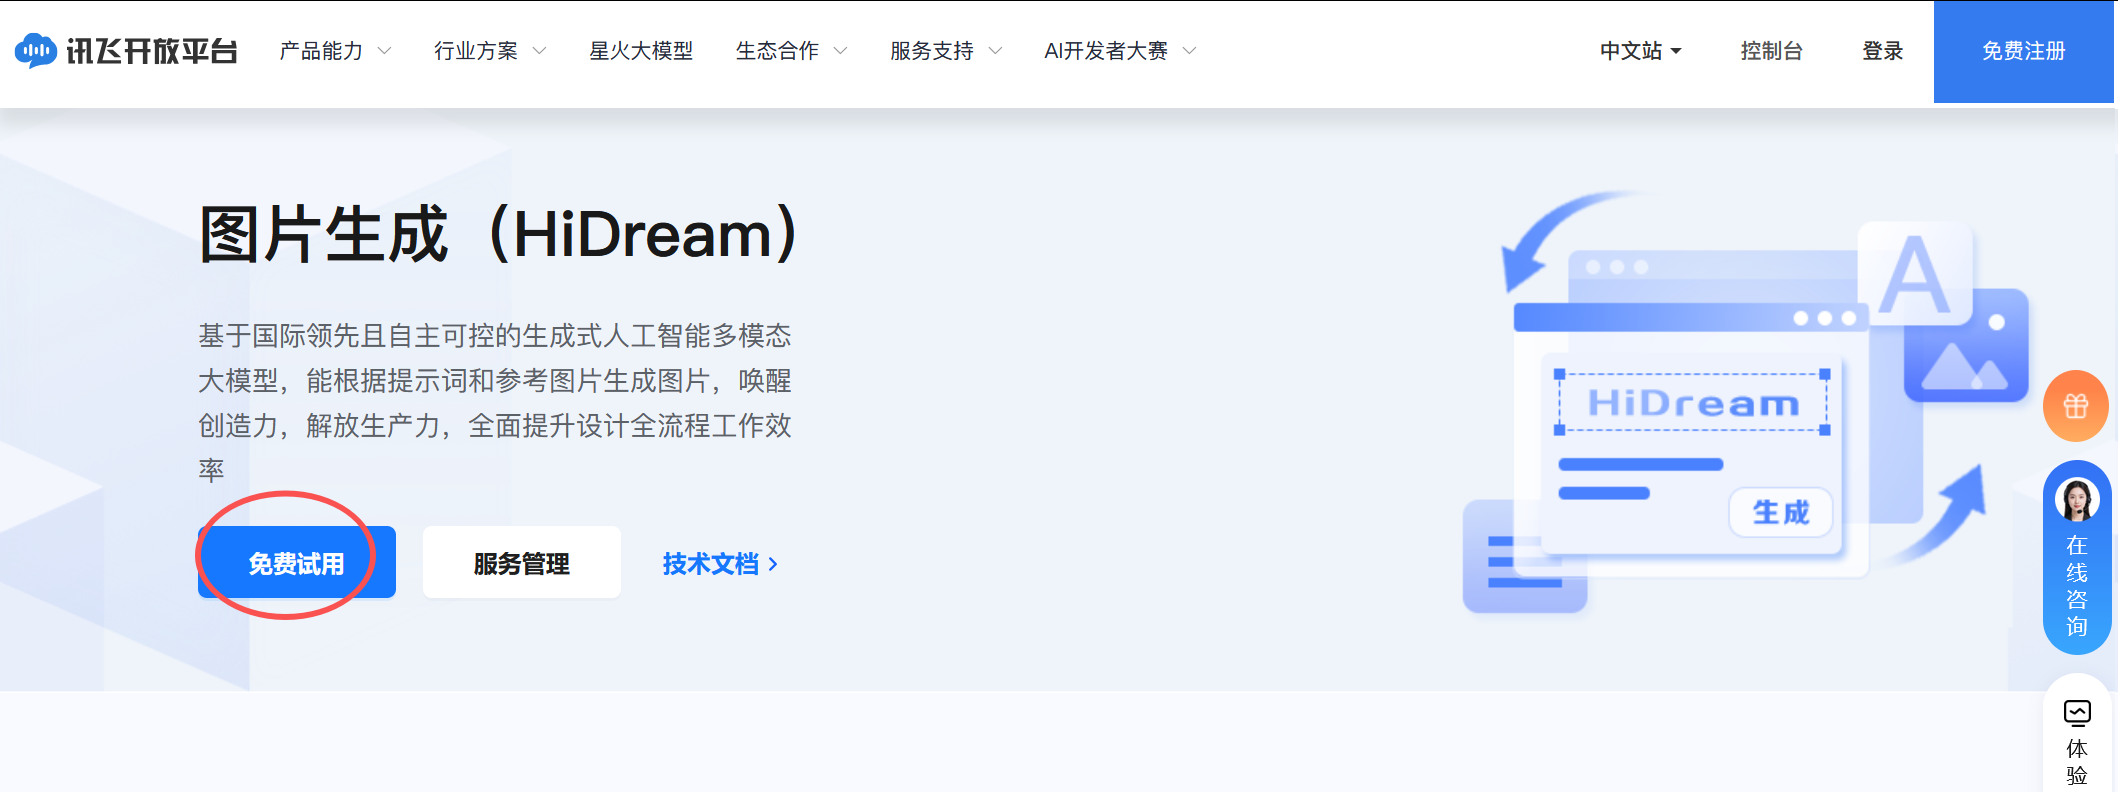Screen dimensions: 2118x792
Task: Click the 图片生成（HiDream） heading
Action: tap(500, 234)
